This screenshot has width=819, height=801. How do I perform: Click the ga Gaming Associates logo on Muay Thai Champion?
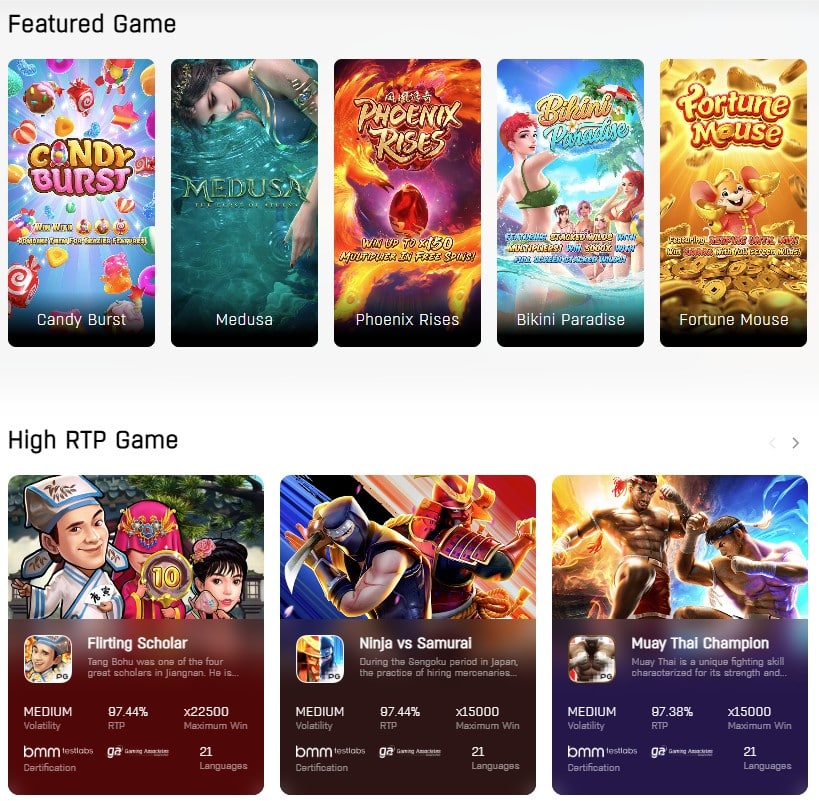(682, 751)
